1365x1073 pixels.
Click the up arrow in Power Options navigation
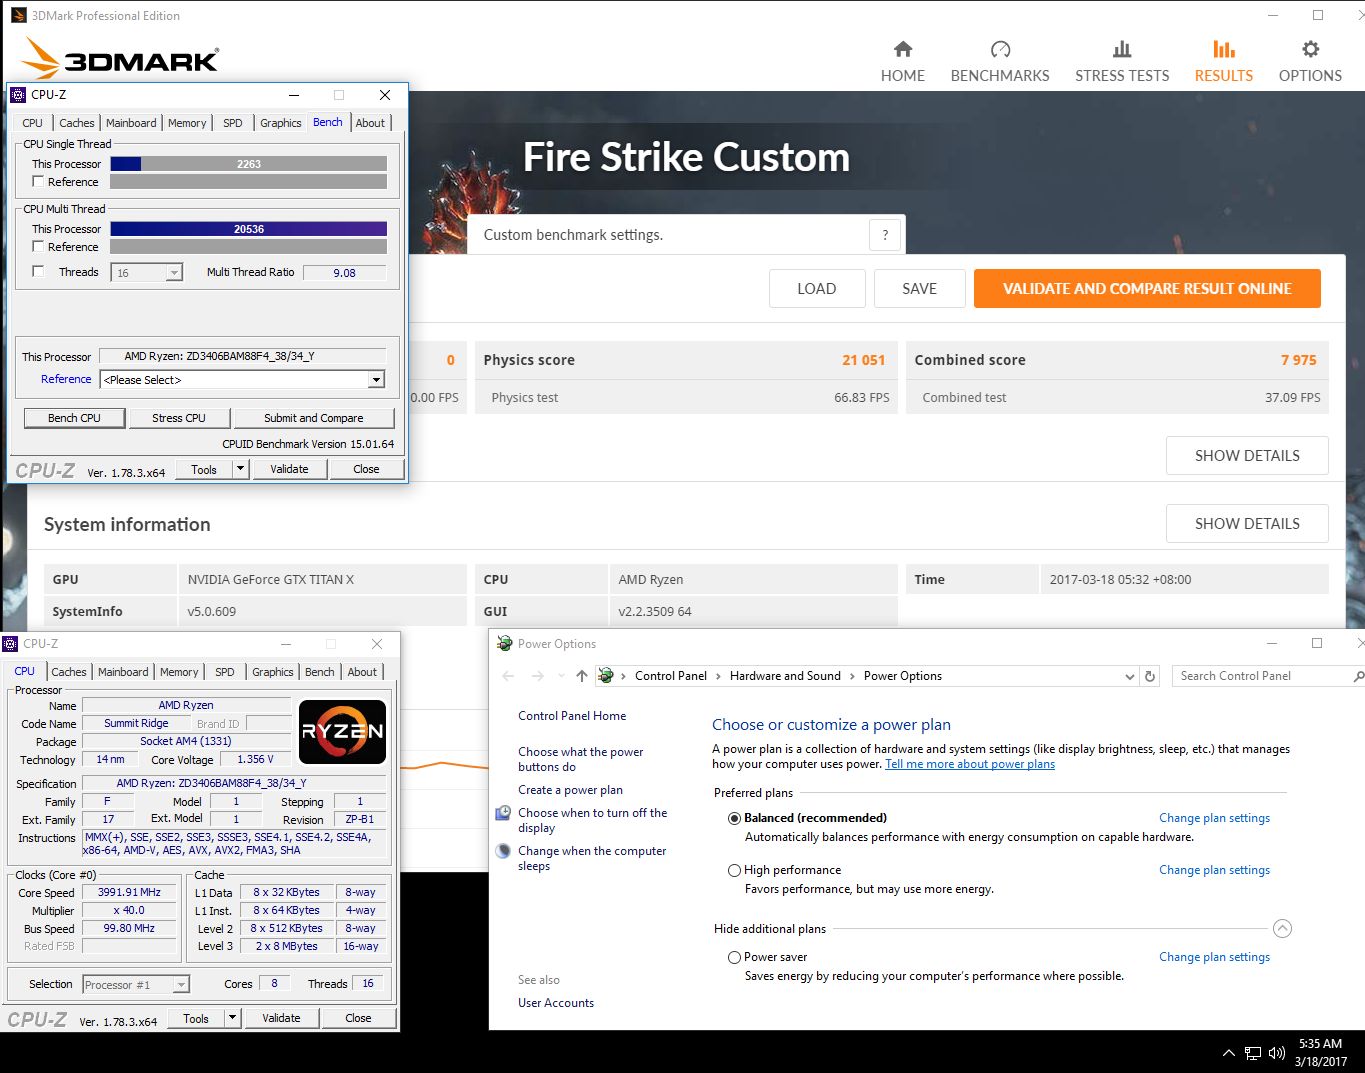coord(582,676)
